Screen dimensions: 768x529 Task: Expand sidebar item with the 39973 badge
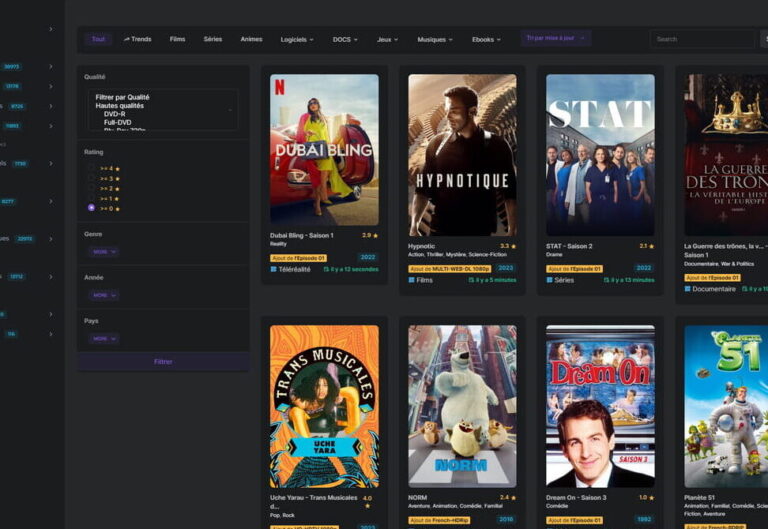[x=51, y=67]
